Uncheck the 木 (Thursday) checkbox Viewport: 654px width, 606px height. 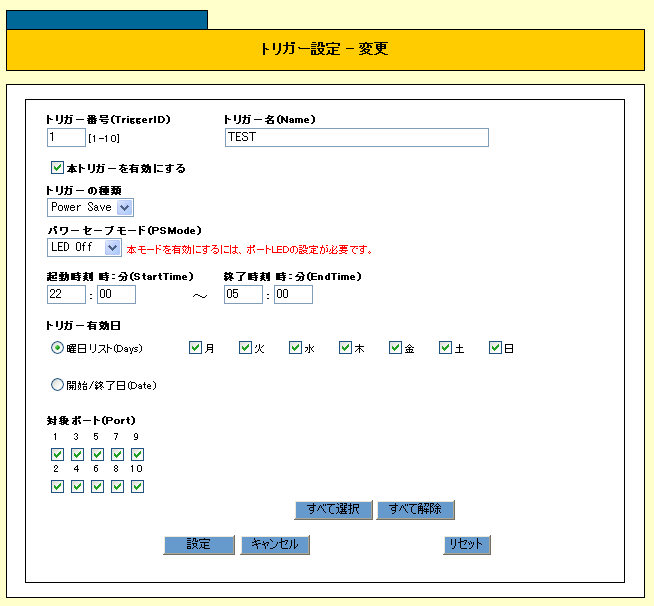tap(345, 347)
